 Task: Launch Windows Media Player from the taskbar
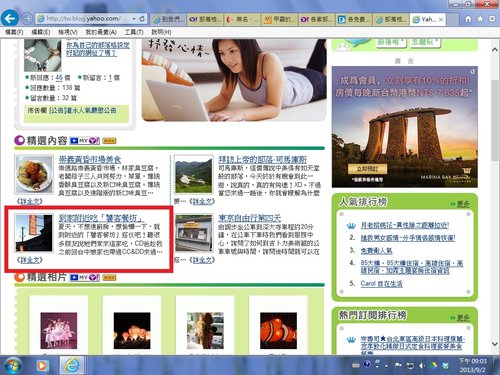42,366
